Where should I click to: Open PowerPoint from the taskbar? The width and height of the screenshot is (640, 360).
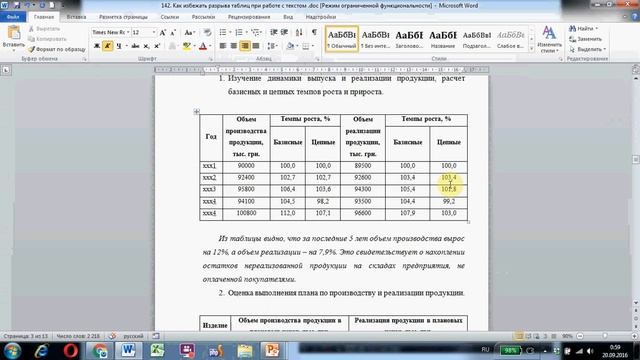point(271,351)
